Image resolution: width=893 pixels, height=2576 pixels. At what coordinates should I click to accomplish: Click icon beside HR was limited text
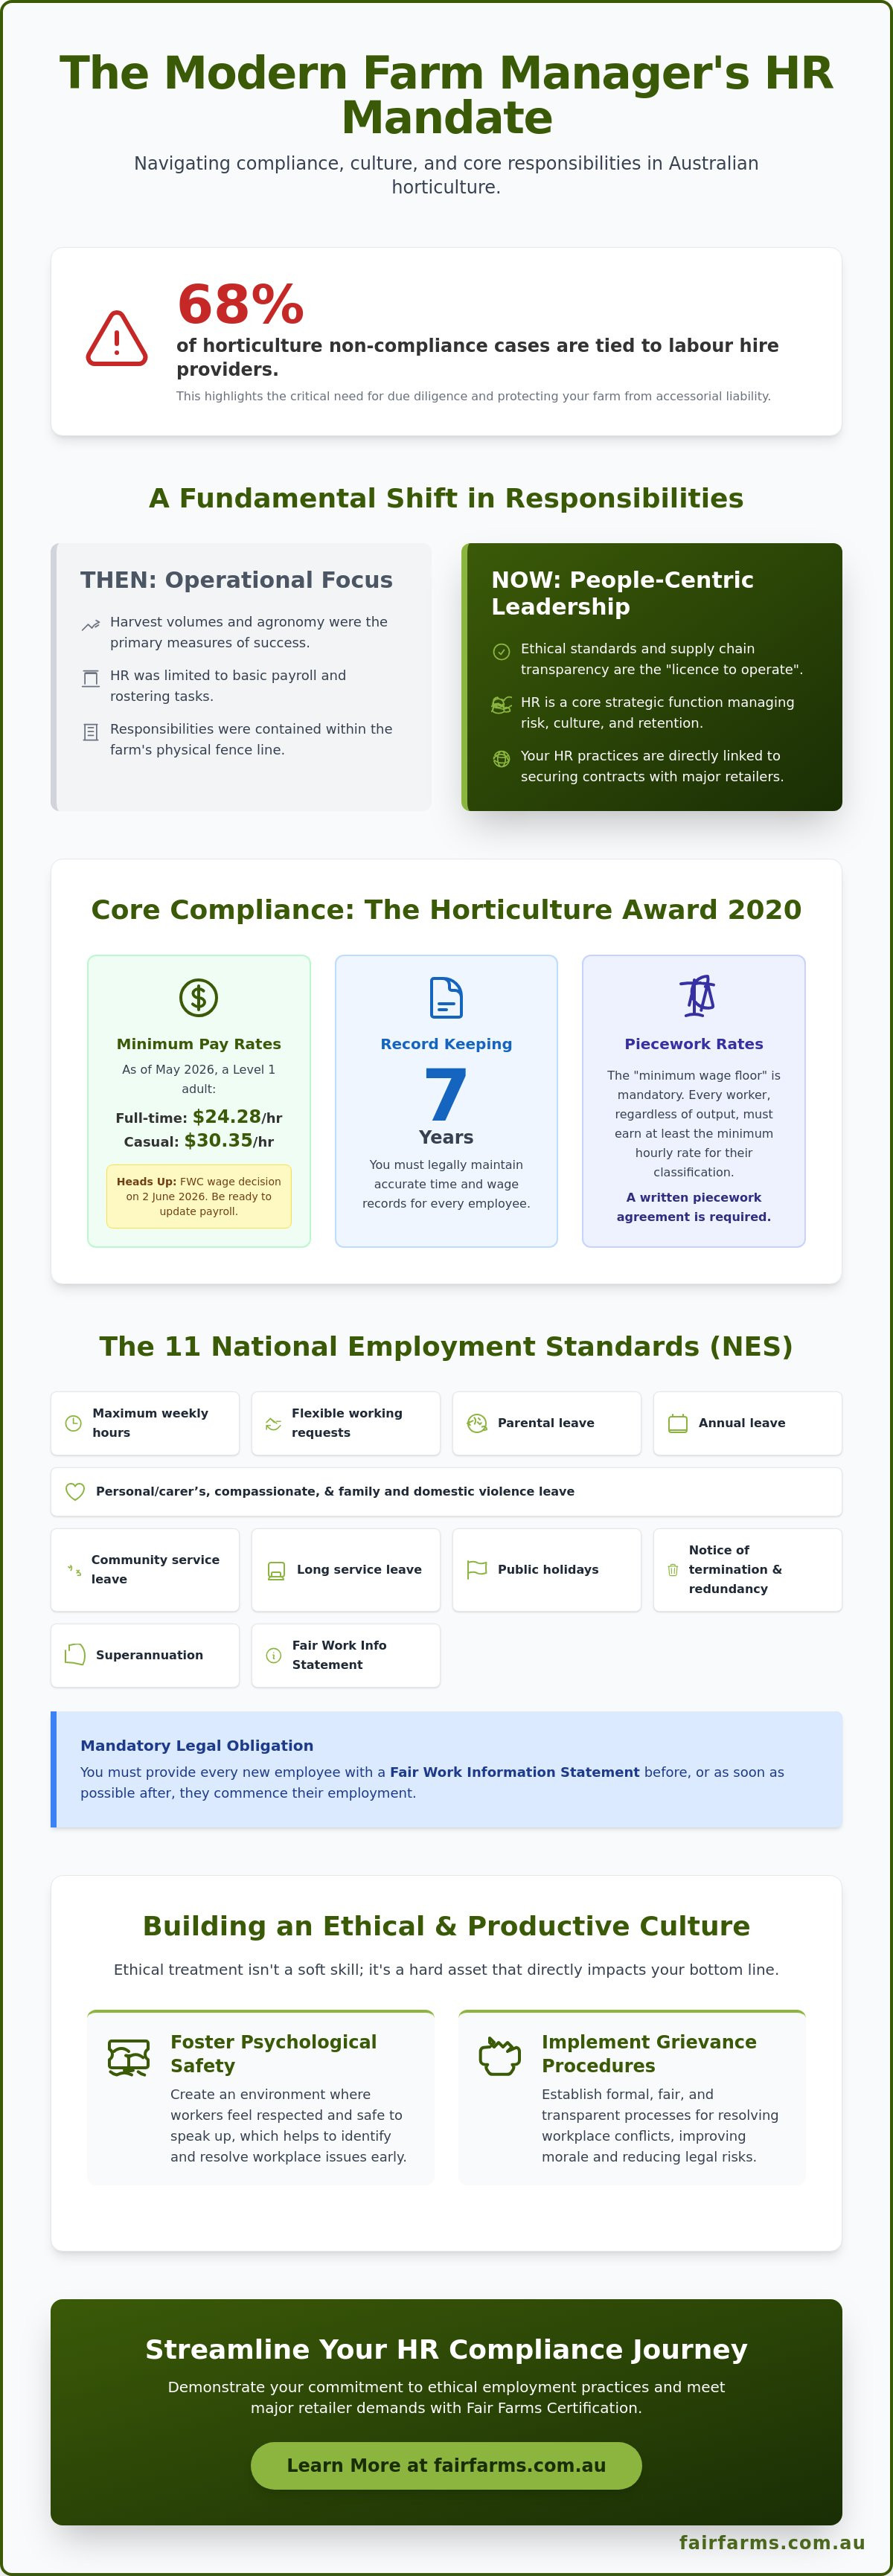pos(90,678)
